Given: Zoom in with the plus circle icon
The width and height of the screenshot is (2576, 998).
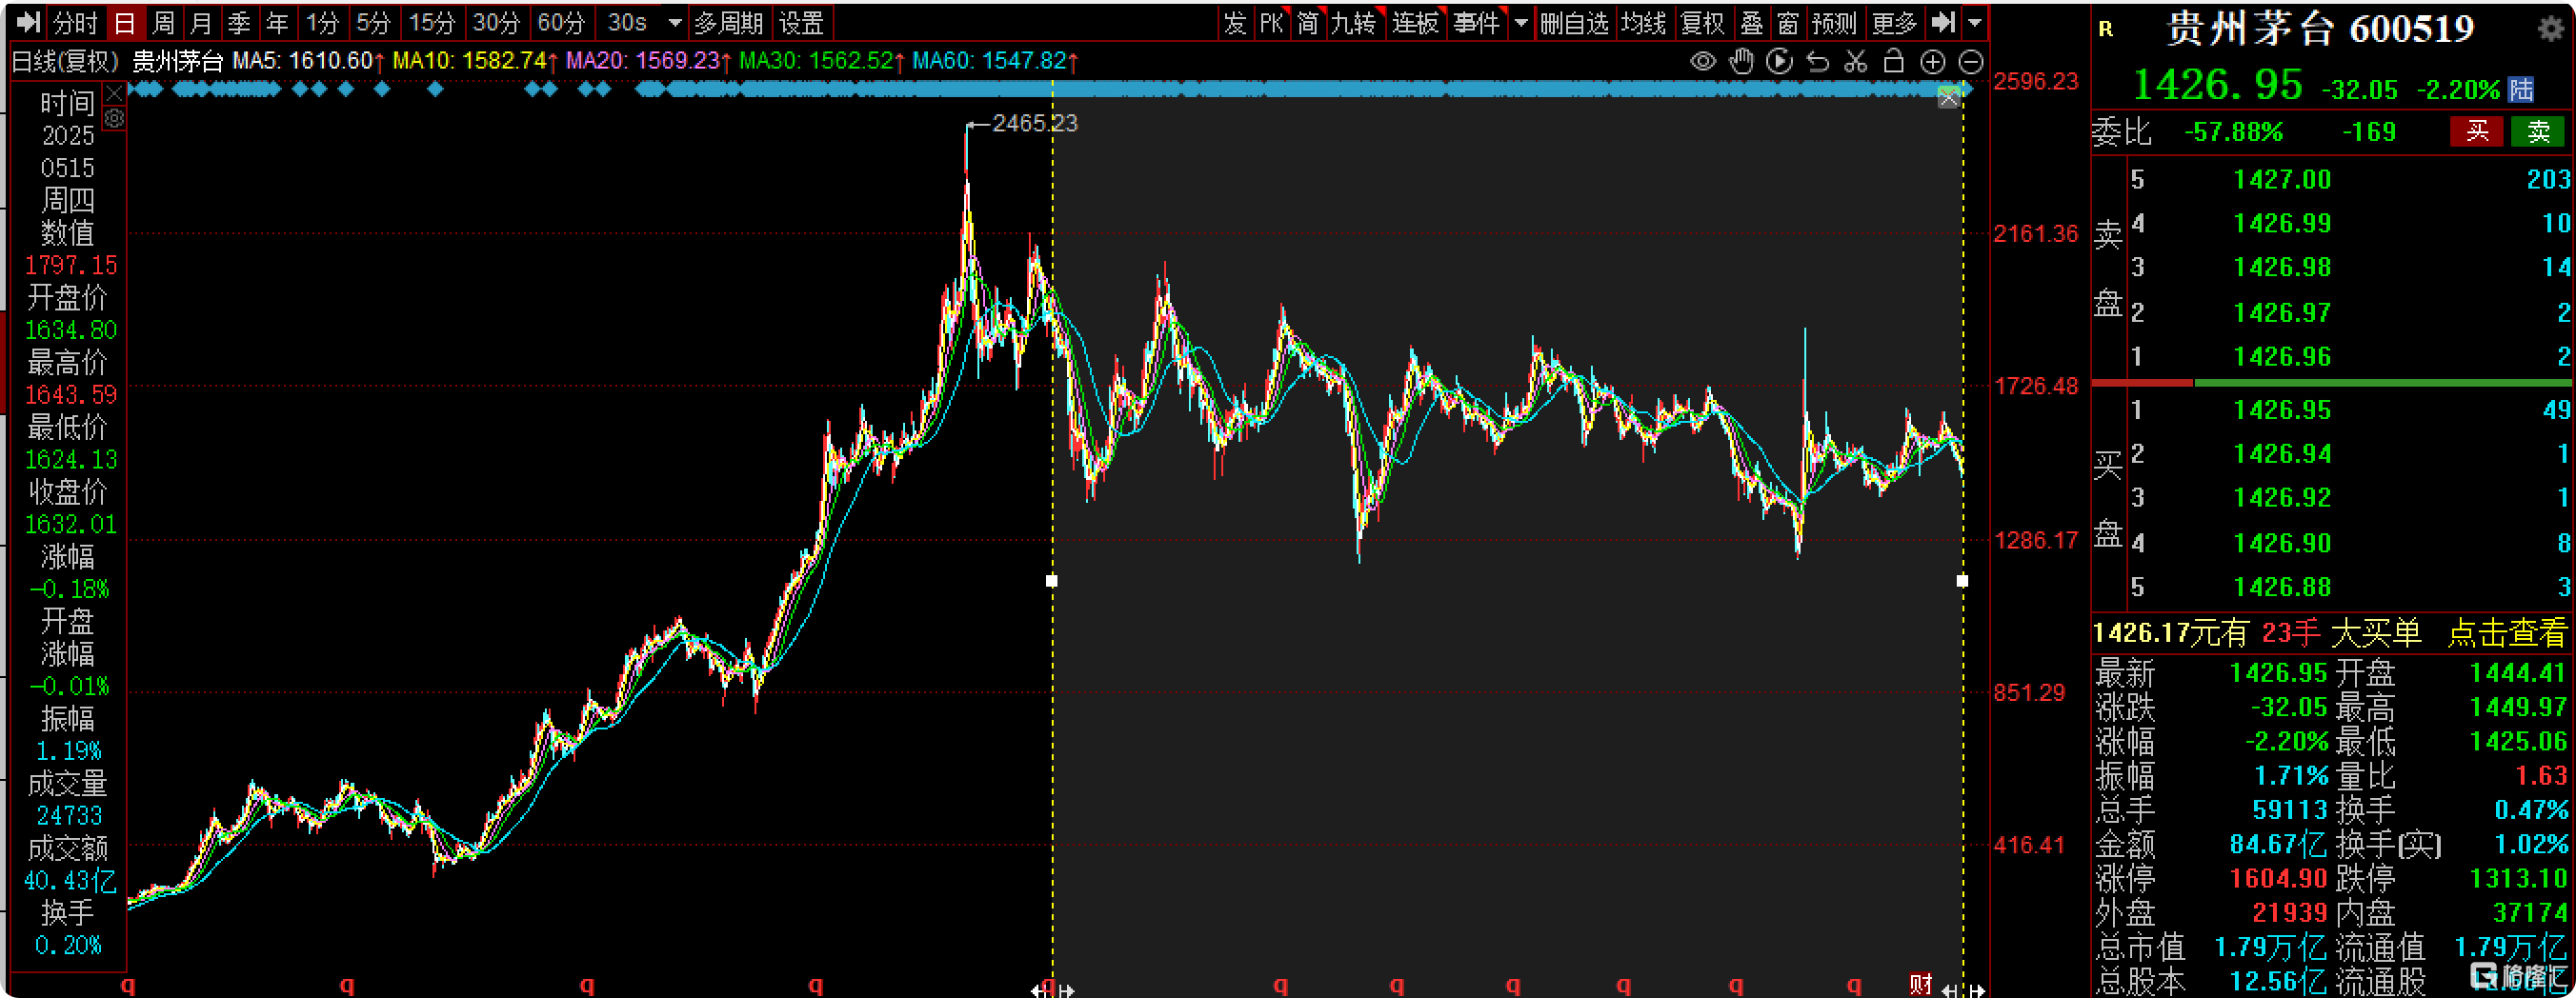Looking at the screenshot, I should pos(1933,62).
